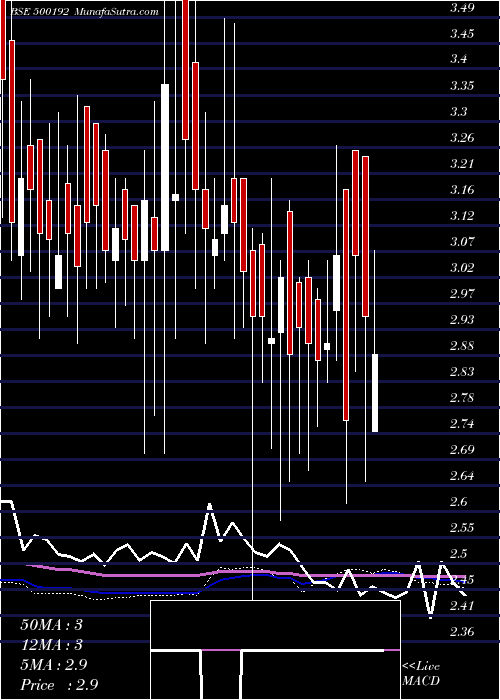Click the 2.41 price axis label
Screen dimensions: 500x700
[462, 606]
